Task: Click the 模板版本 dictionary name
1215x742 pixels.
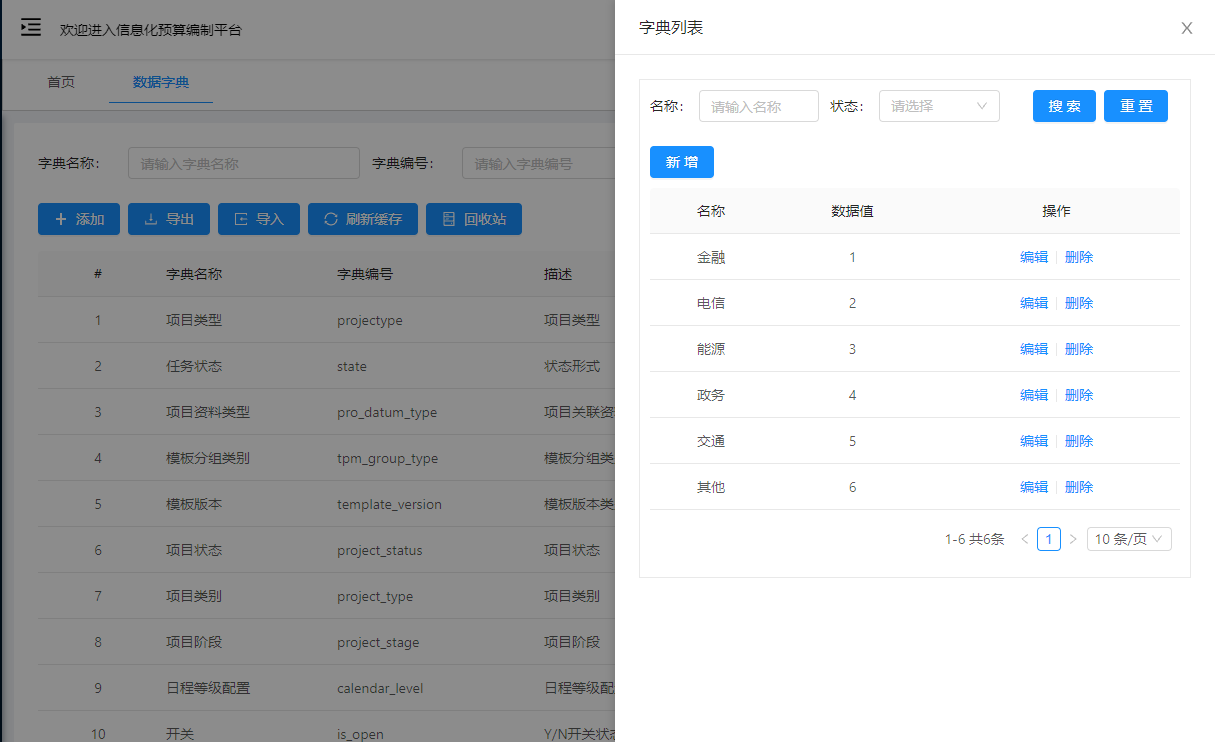Action: (194, 504)
